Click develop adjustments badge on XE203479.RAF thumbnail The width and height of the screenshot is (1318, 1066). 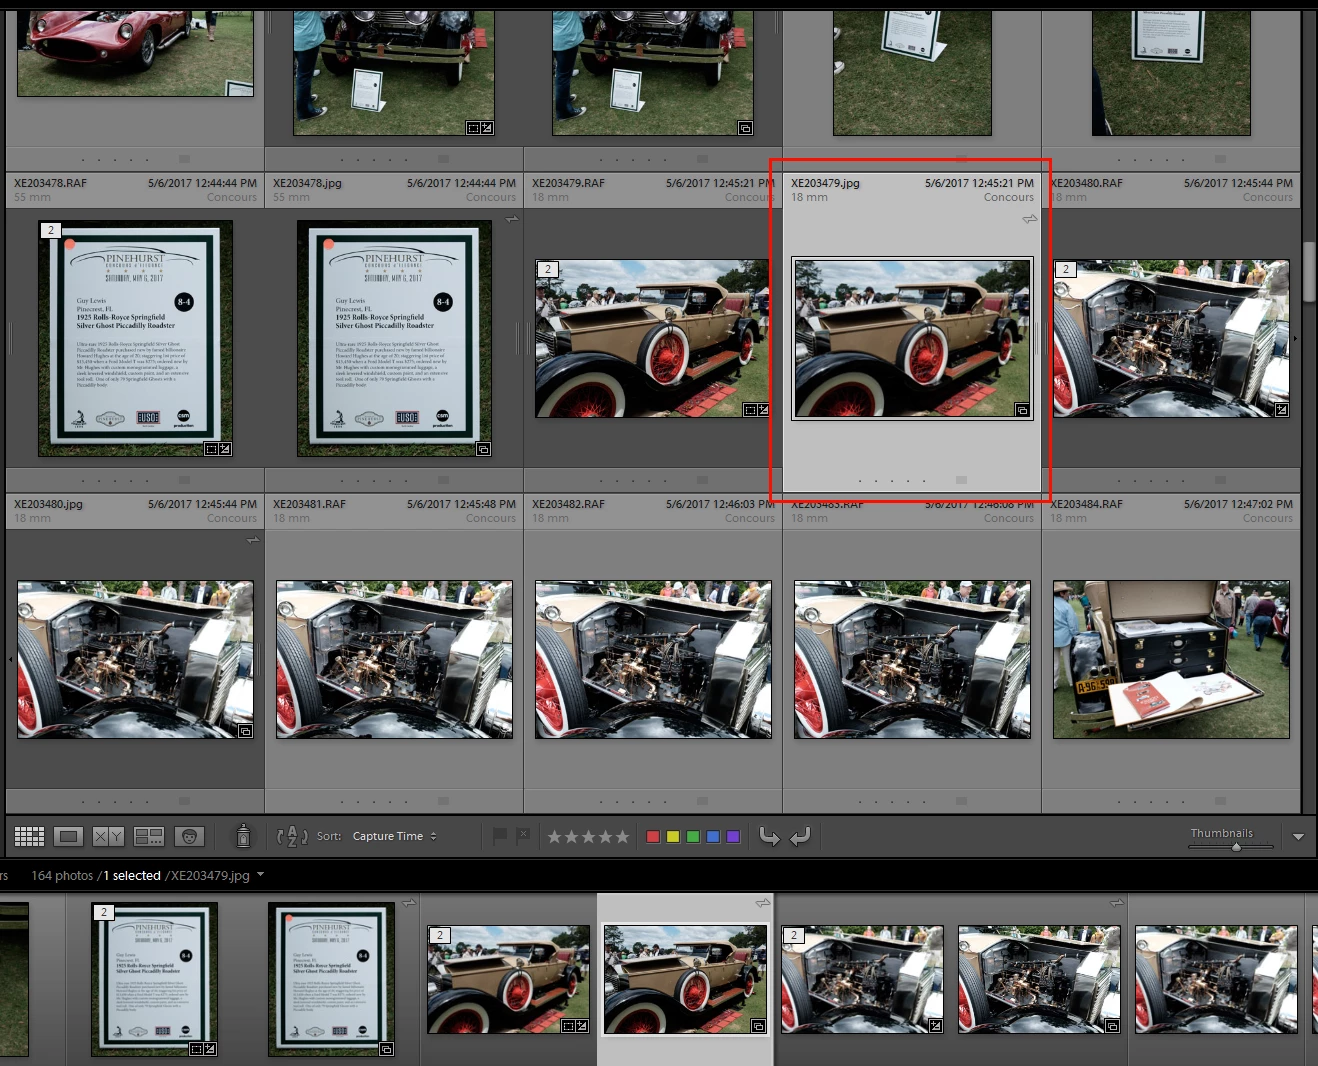[763, 410]
